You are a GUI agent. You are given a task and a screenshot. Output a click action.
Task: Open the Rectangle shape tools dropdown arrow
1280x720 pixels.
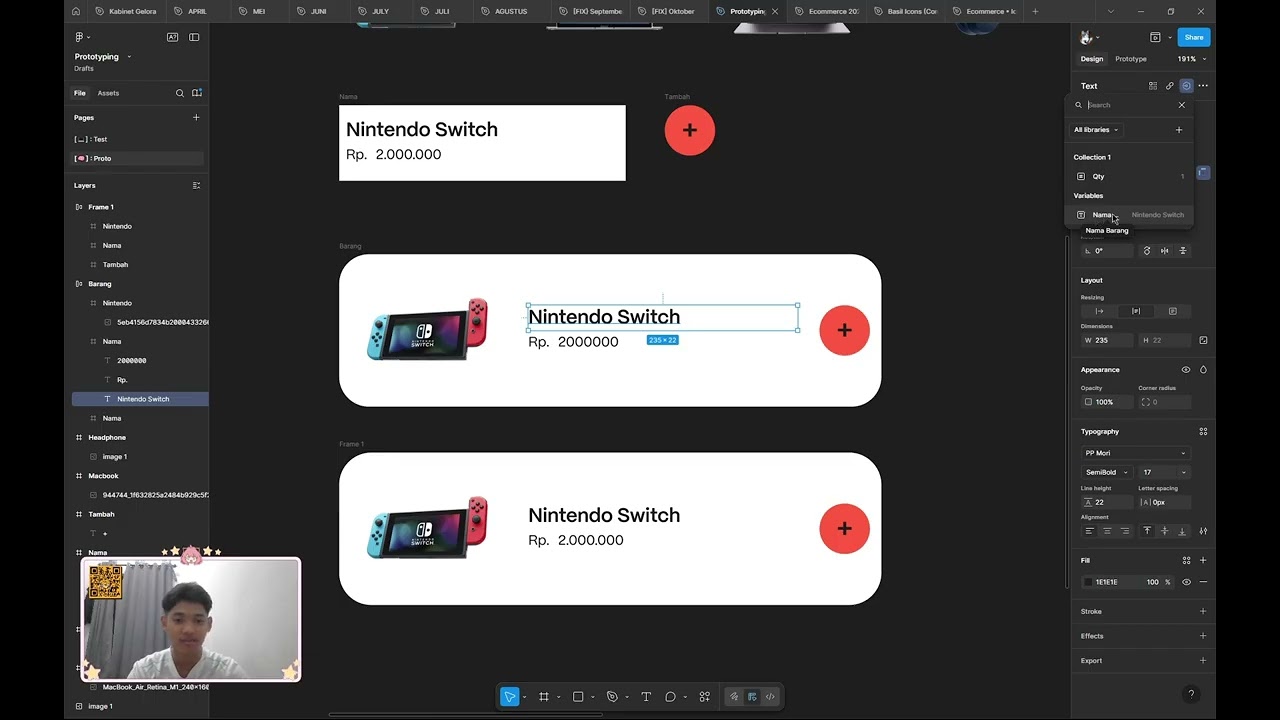[592, 697]
